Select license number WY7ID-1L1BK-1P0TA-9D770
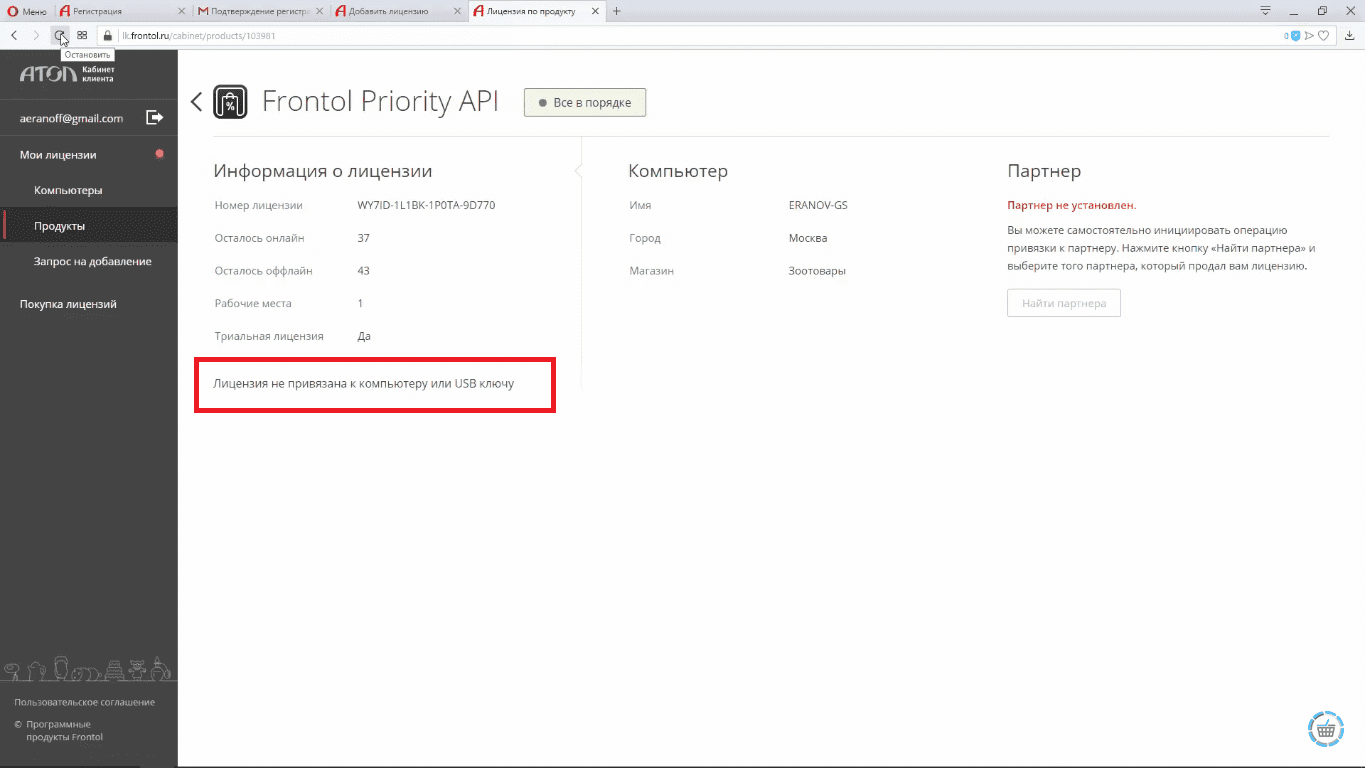This screenshot has height=768, width=1366. click(426, 205)
